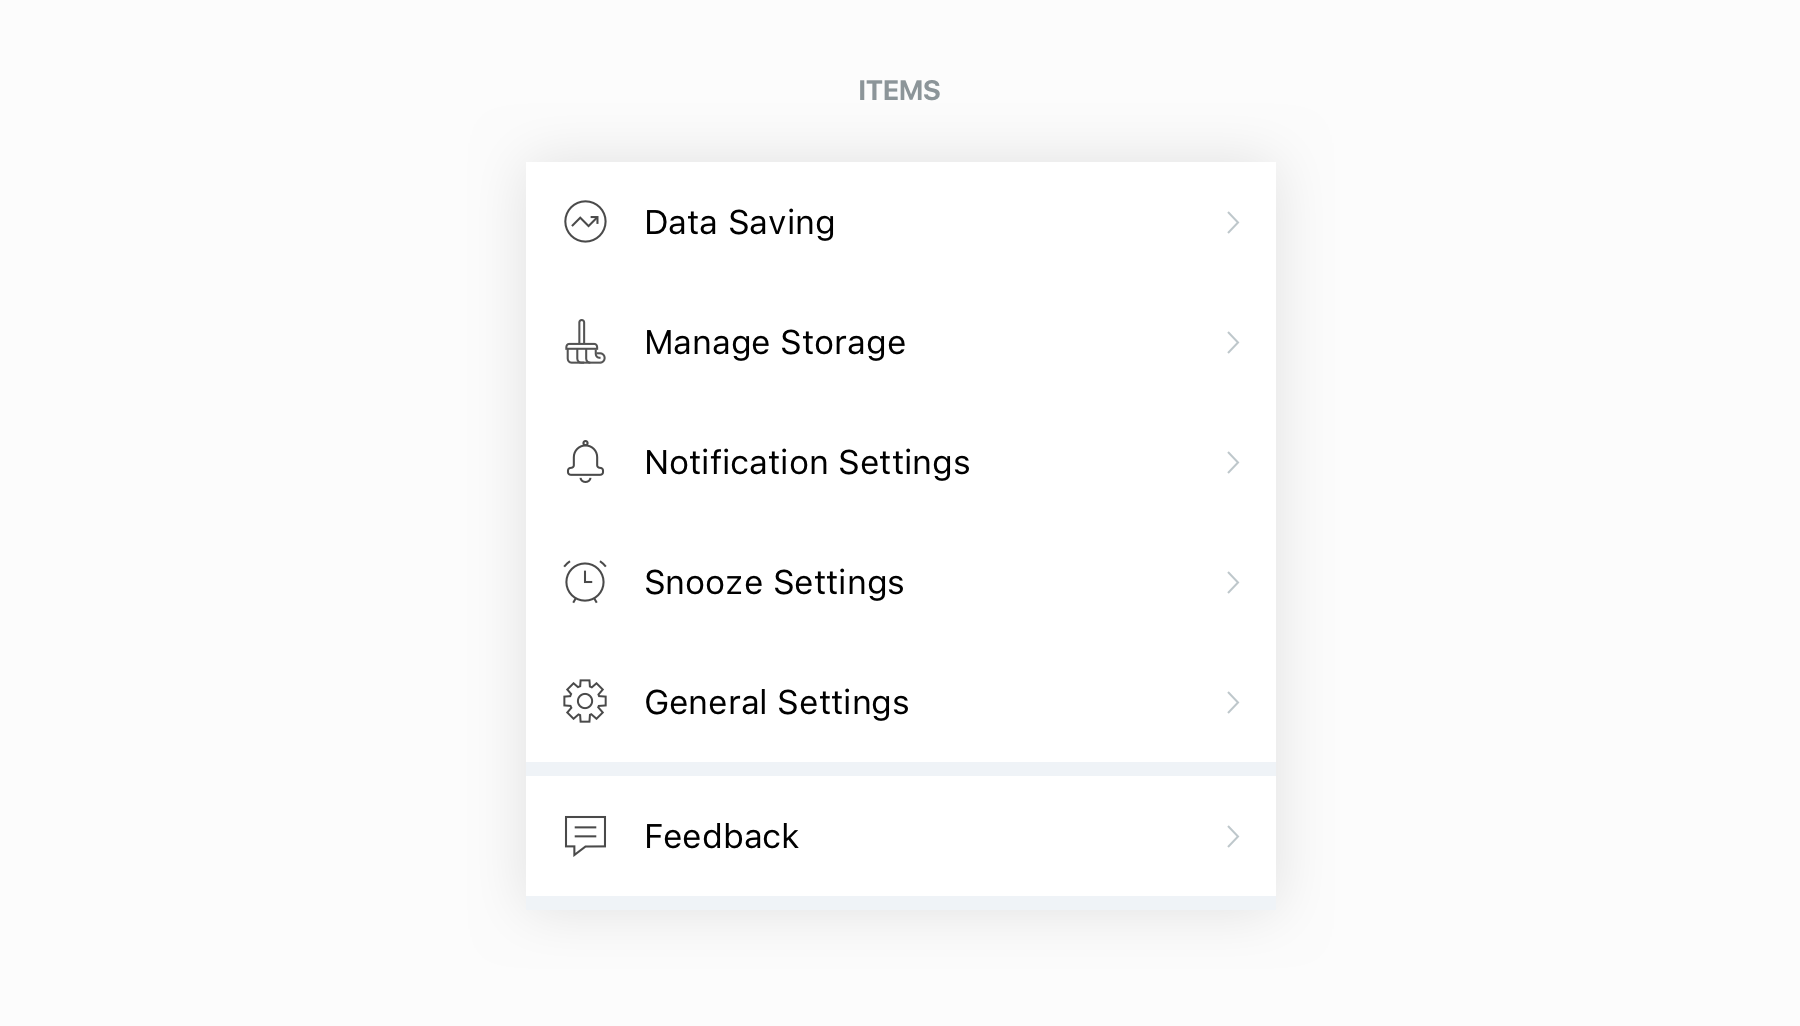This screenshot has width=1800, height=1026.
Task: Click the General Settings gear icon
Action: tap(585, 702)
